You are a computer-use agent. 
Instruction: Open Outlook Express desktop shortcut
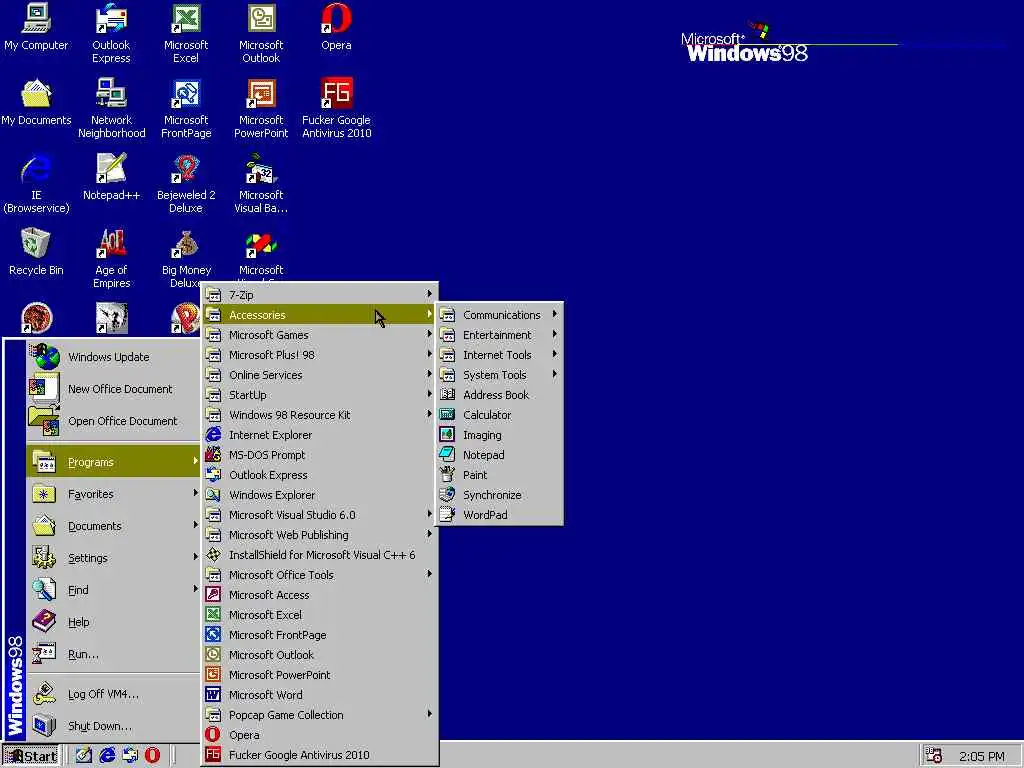click(x=111, y=33)
